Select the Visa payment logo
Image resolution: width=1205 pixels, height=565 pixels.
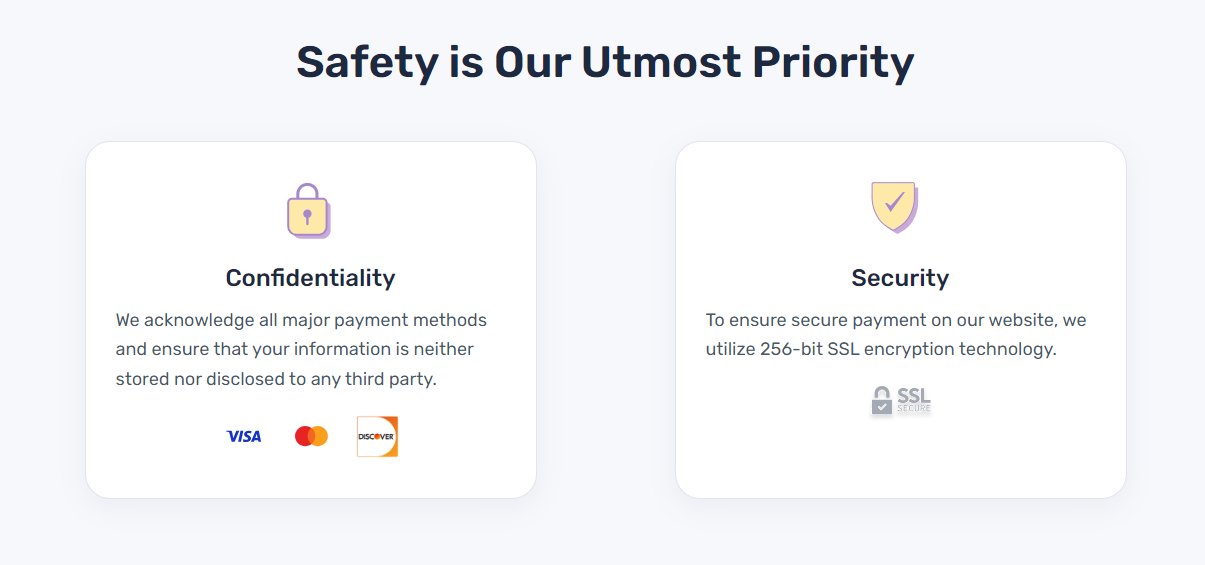point(244,436)
